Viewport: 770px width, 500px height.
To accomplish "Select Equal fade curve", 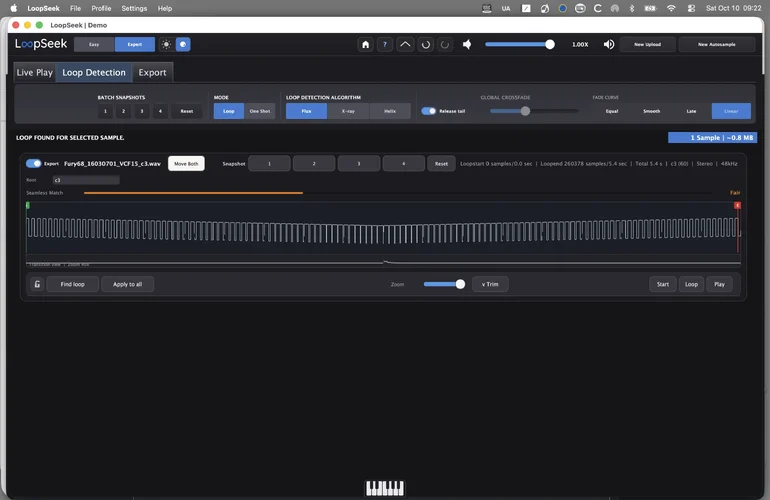I will coord(612,111).
